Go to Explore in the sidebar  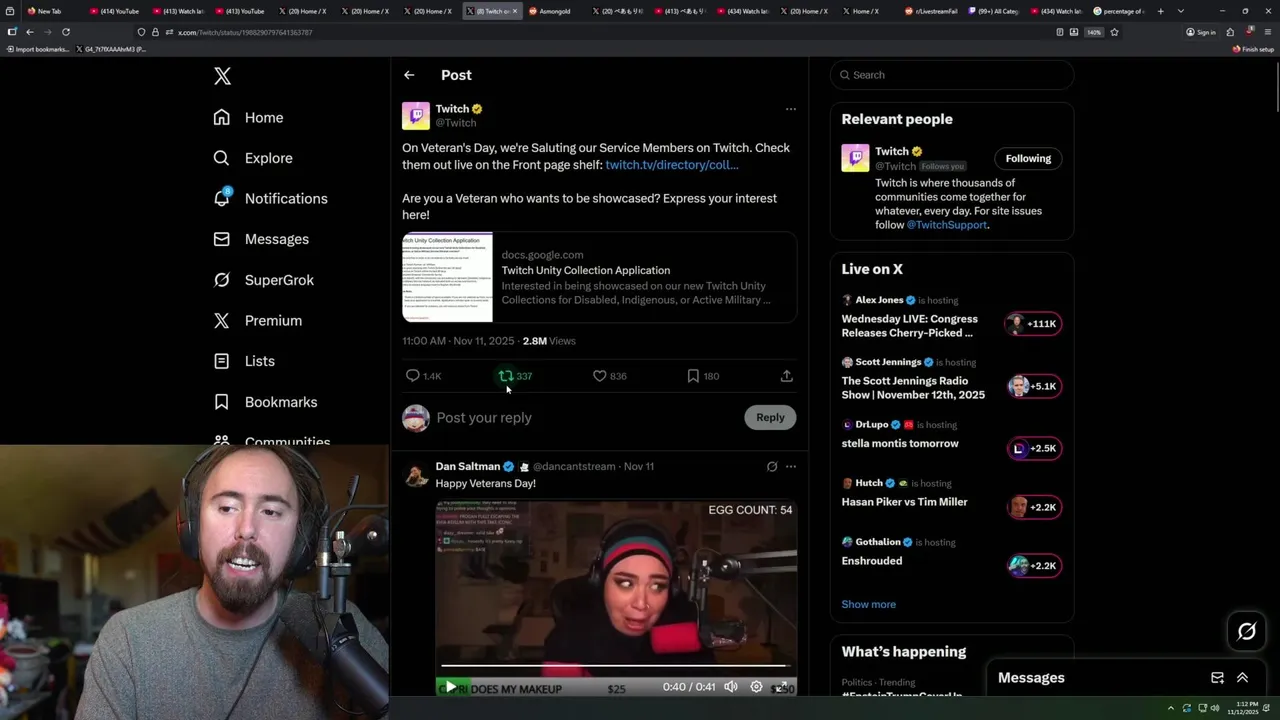tap(253, 158)
